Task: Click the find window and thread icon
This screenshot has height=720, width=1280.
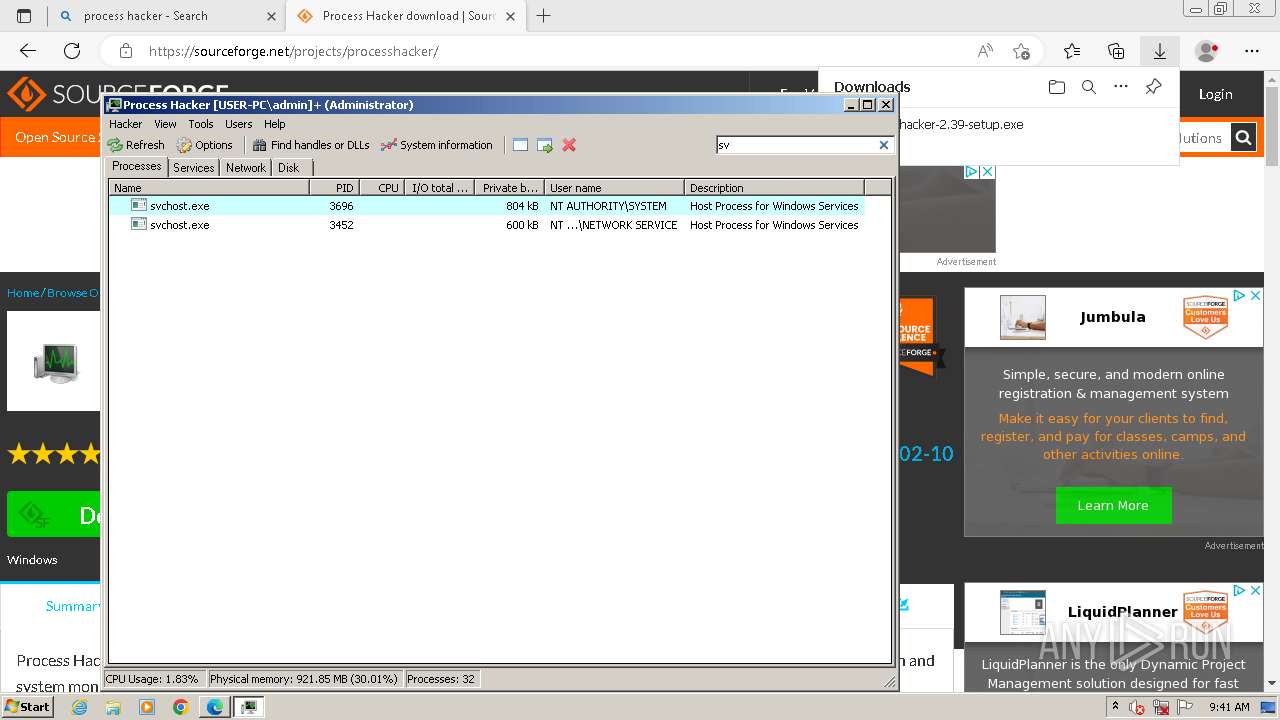Action: (545, 145)
